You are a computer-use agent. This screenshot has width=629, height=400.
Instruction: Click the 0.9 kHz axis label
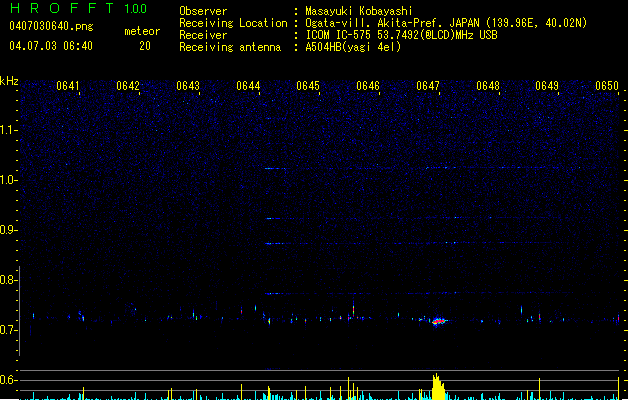(8, 230)
